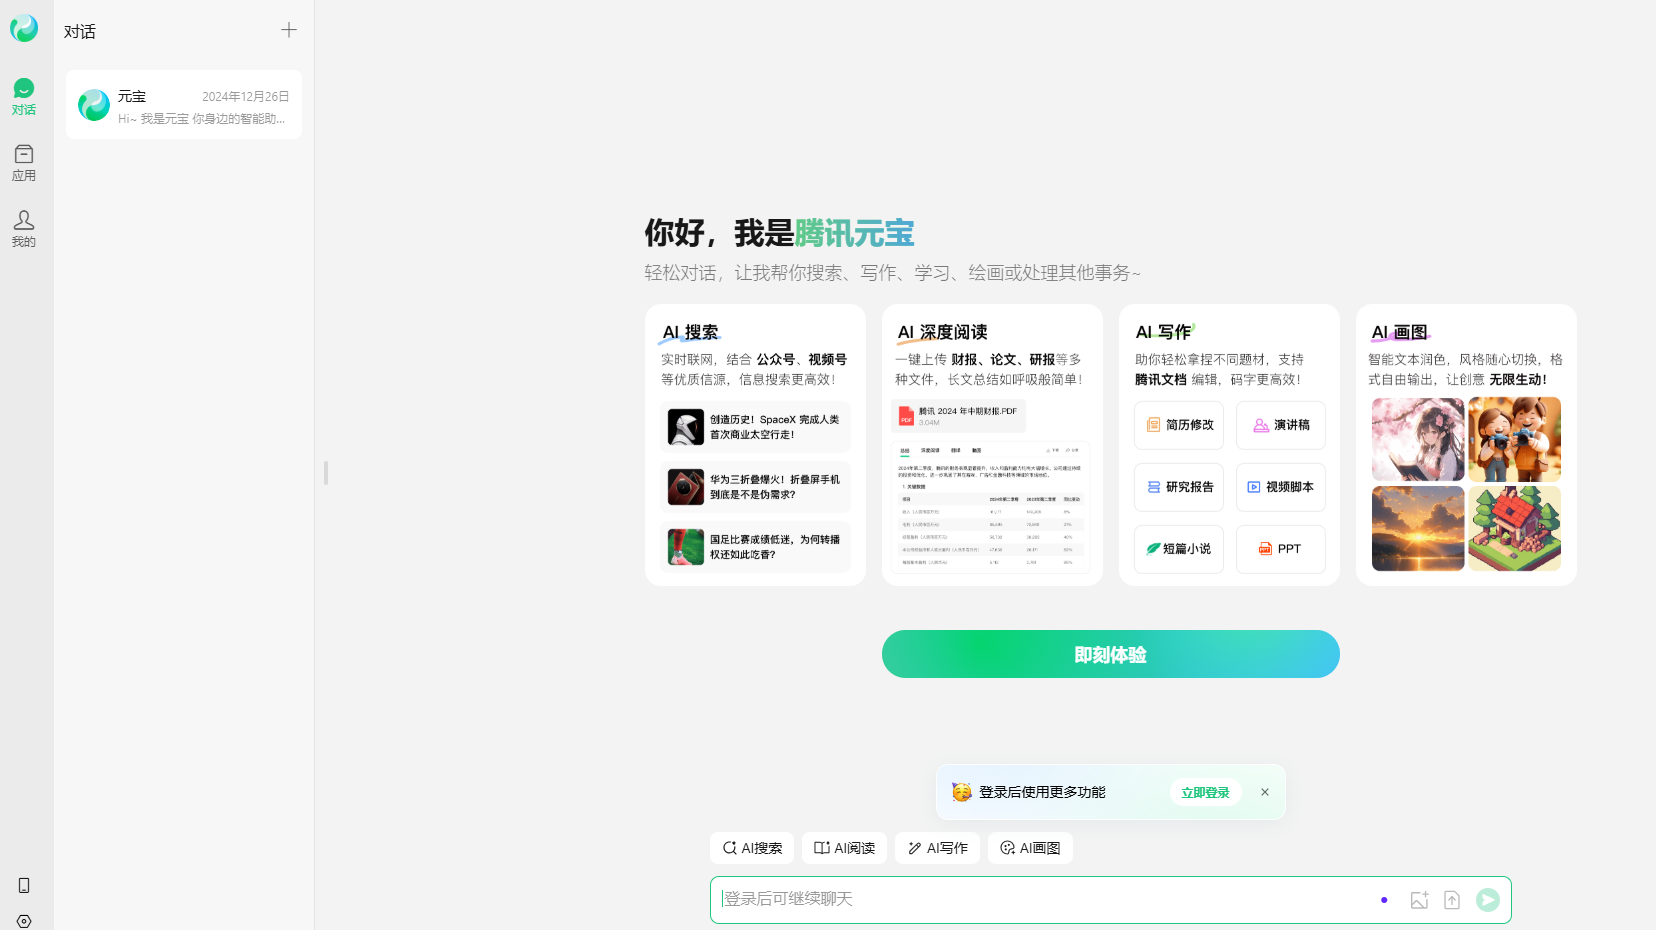Click the emoji icon in login banner
The height and width of the screenshot is (930, 1656).
coord(962,792)
